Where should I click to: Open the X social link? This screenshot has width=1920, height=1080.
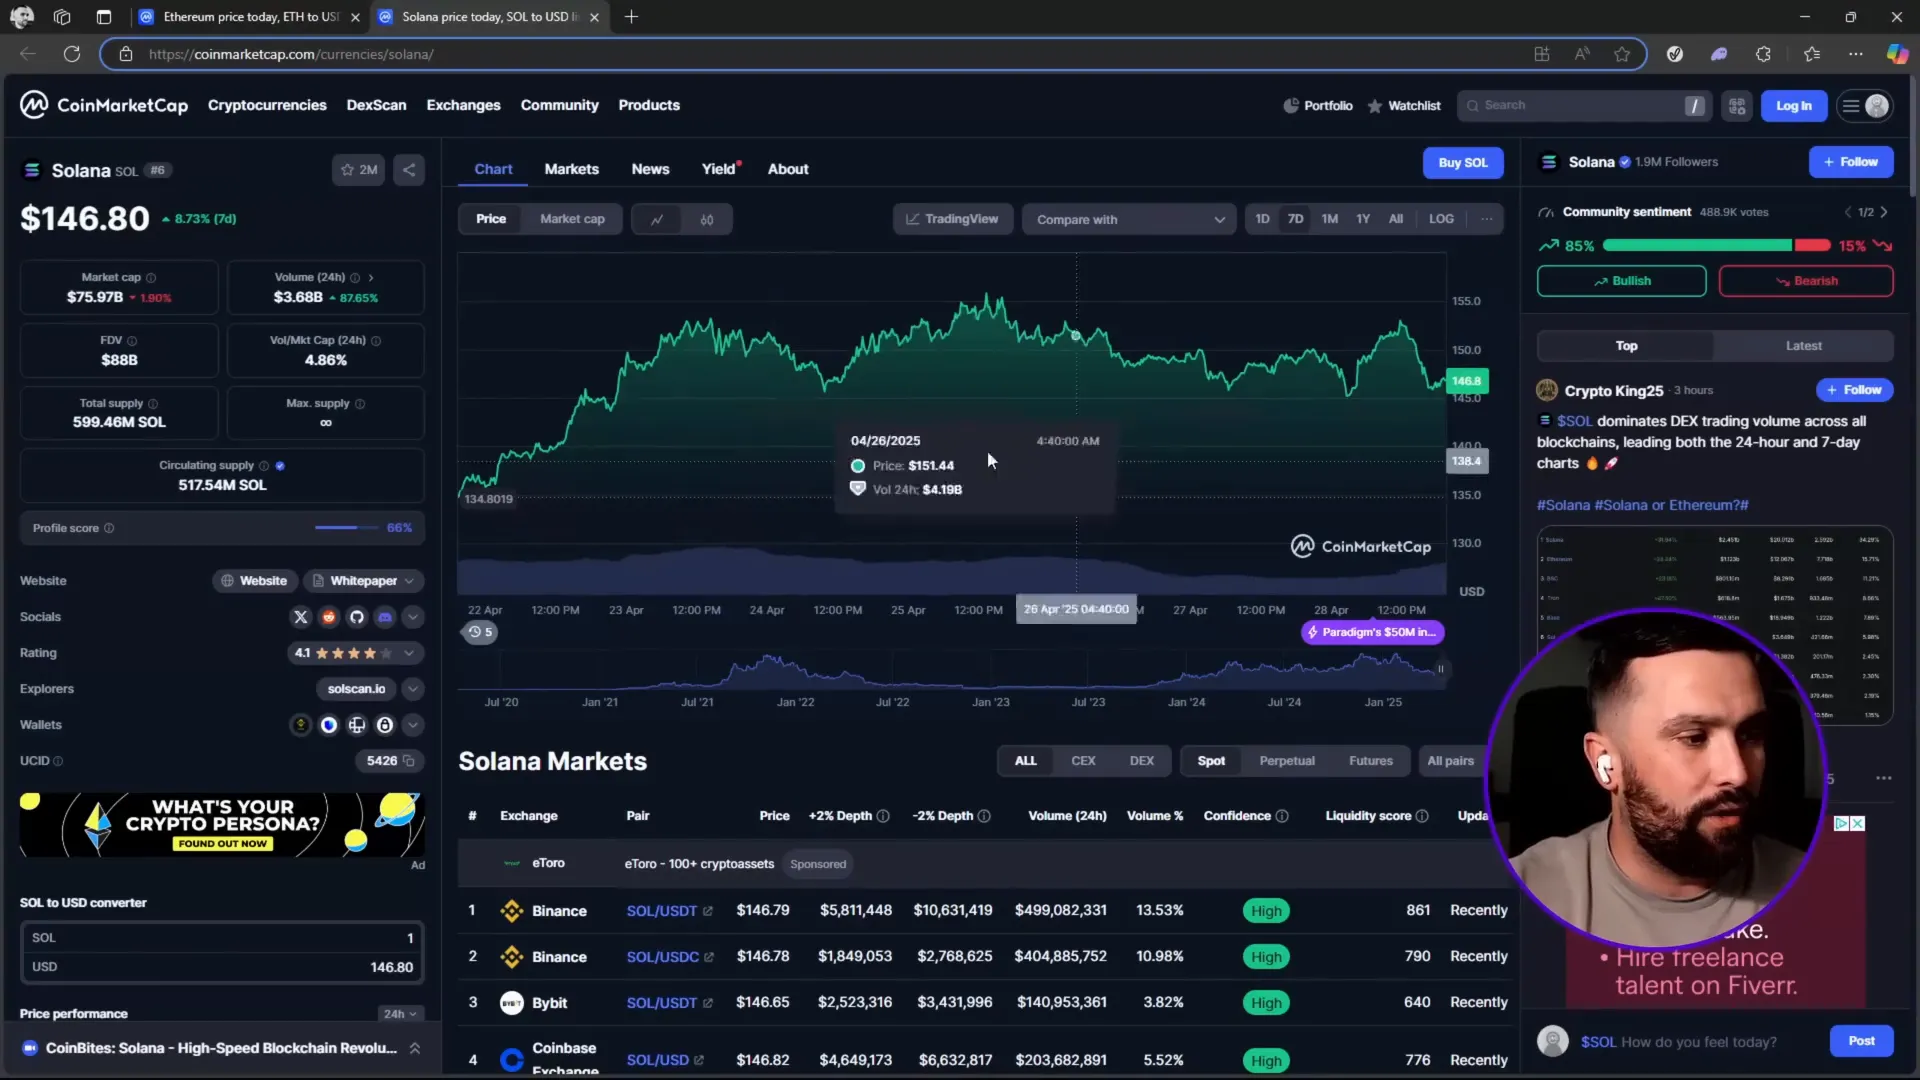[x=300, y=617]
